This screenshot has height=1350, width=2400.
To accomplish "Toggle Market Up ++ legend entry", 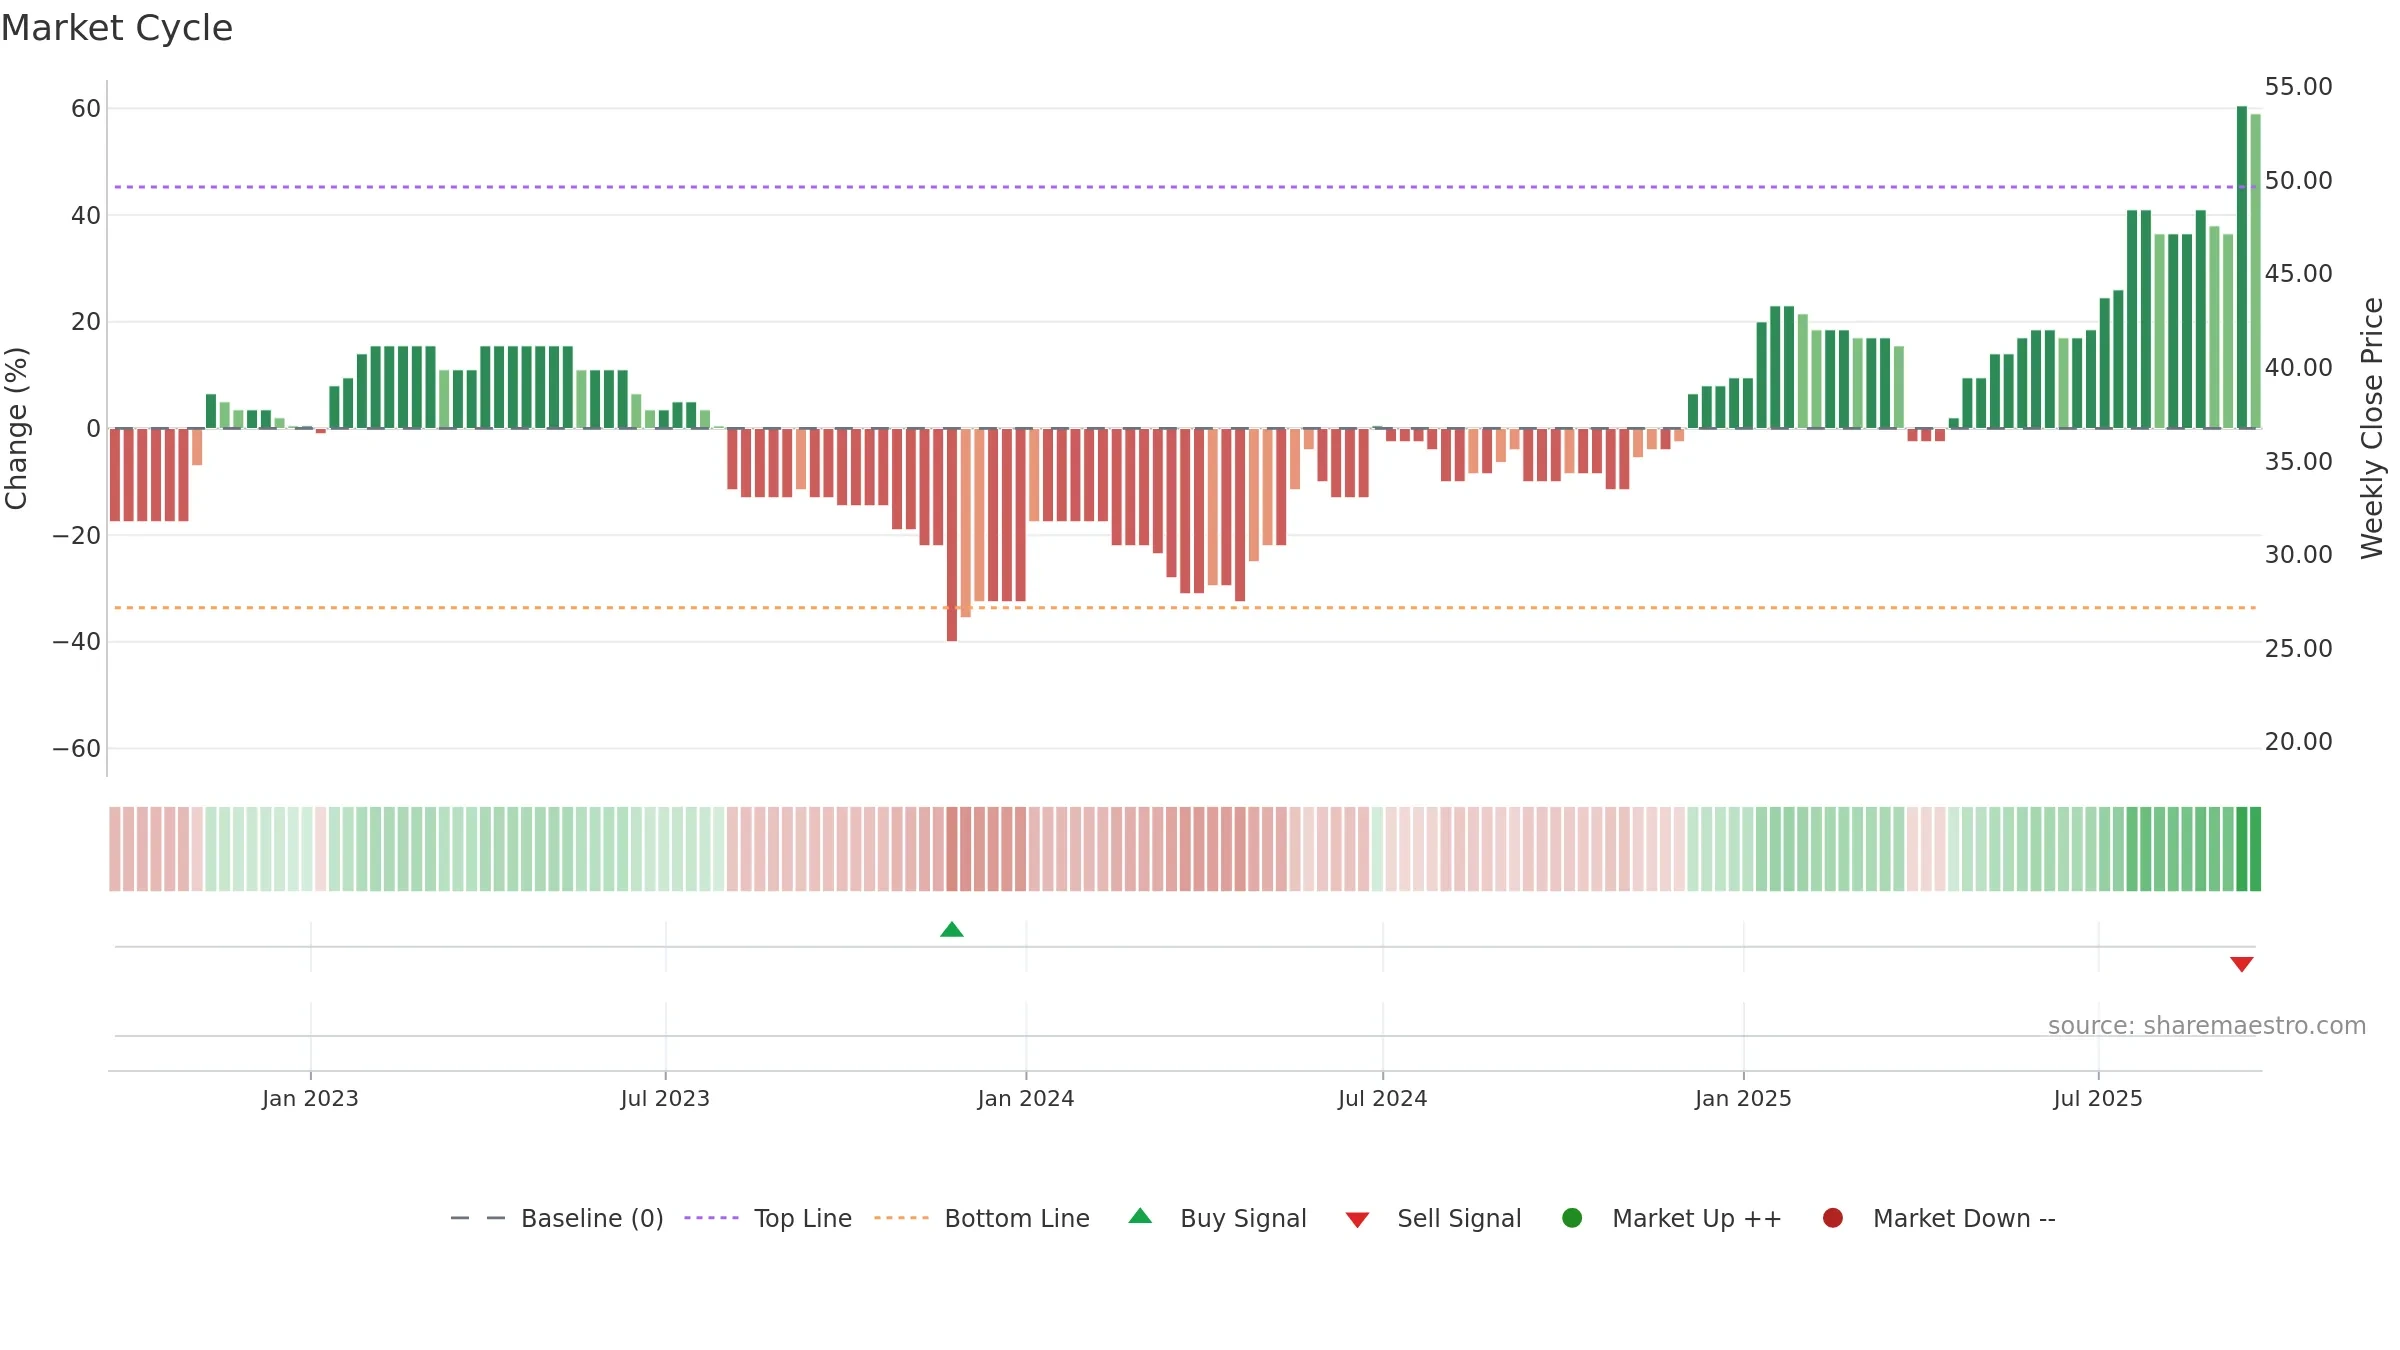I will tap(1672, 1218).
